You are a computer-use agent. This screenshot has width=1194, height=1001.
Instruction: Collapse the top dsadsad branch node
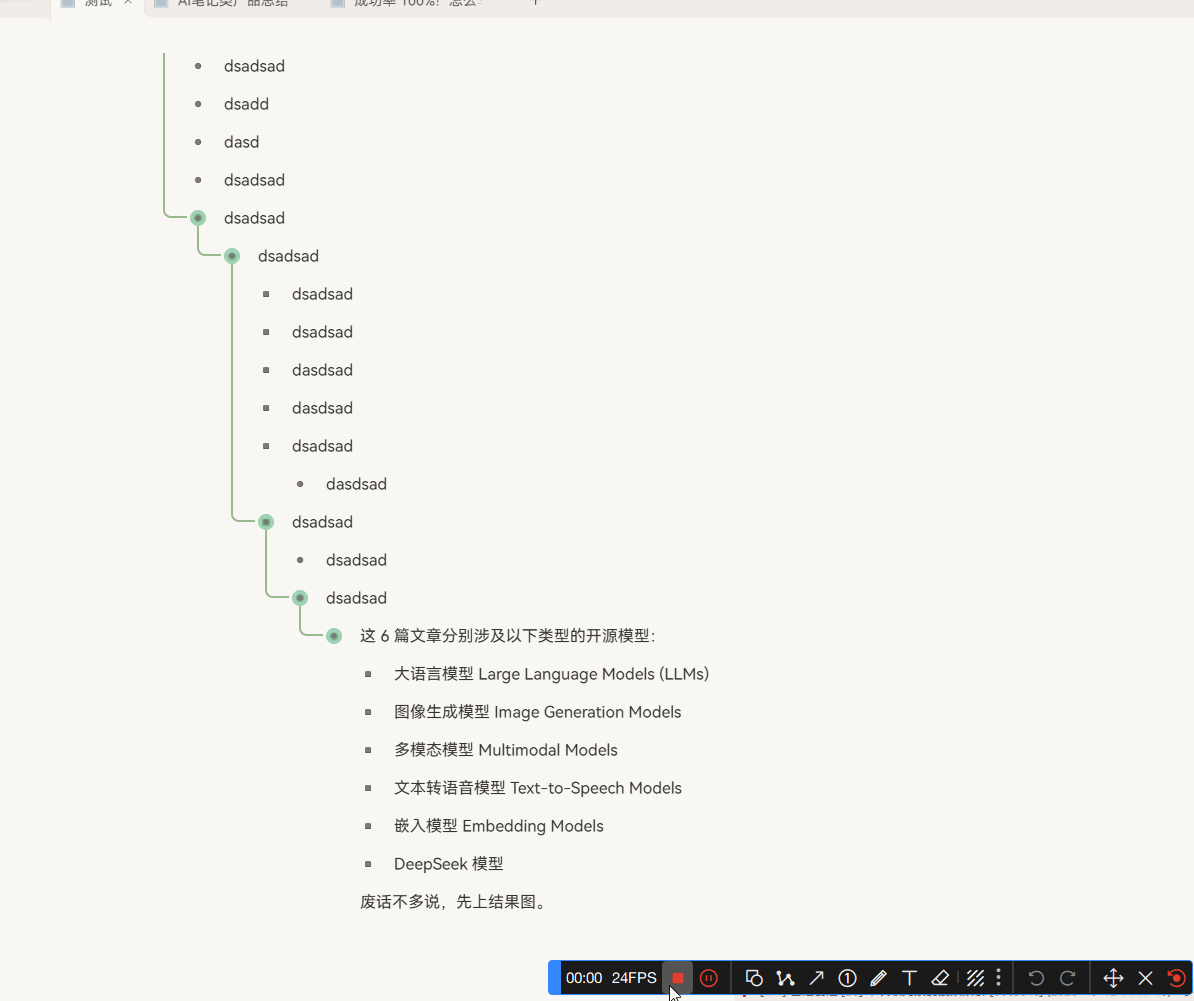197,217
